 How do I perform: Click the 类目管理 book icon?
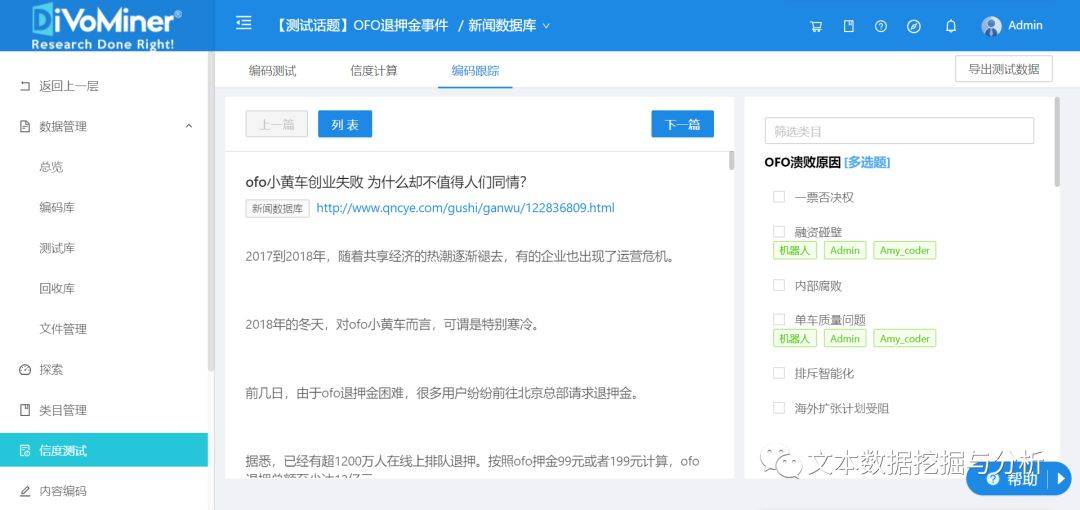click(25, 410)
